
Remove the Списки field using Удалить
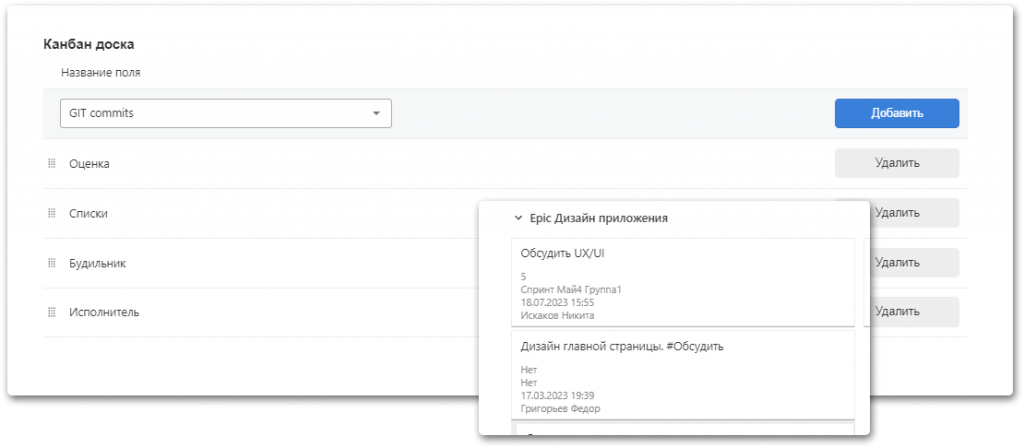point(910,213)
